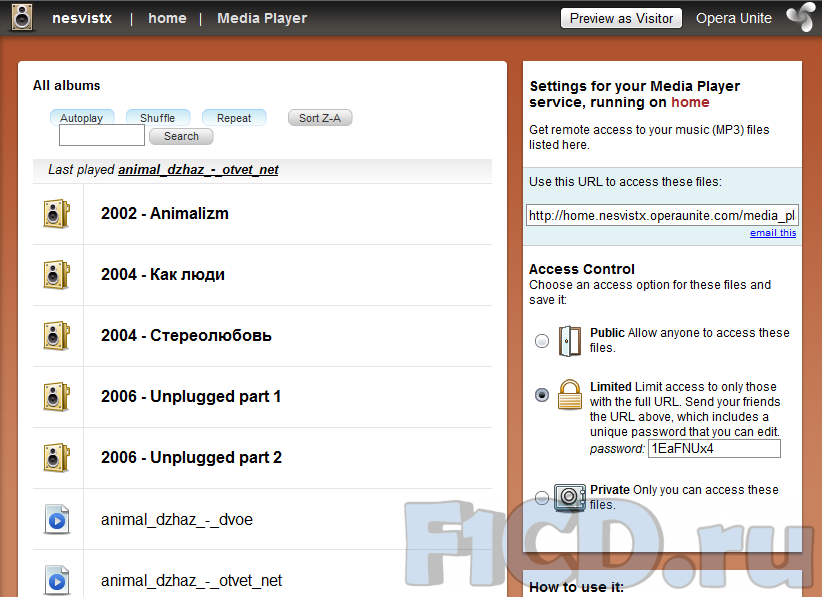
Task: Focus the album search text field
Action: [102, 135]
